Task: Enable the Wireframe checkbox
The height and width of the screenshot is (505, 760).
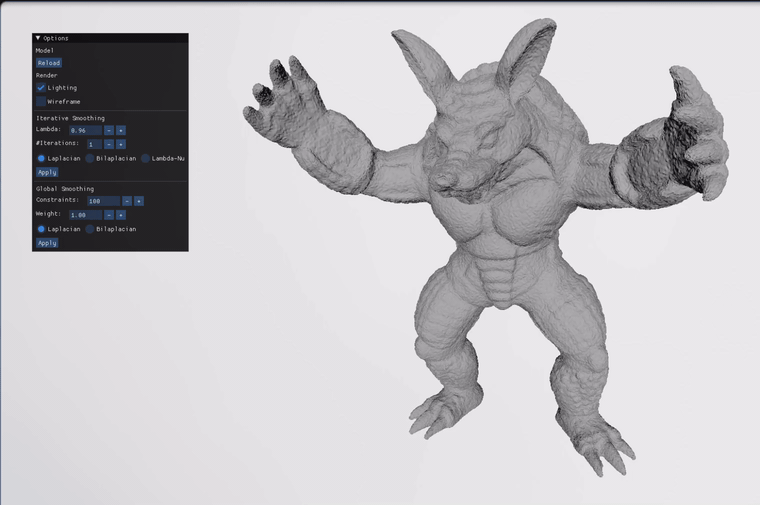Action: coord(41,101)
